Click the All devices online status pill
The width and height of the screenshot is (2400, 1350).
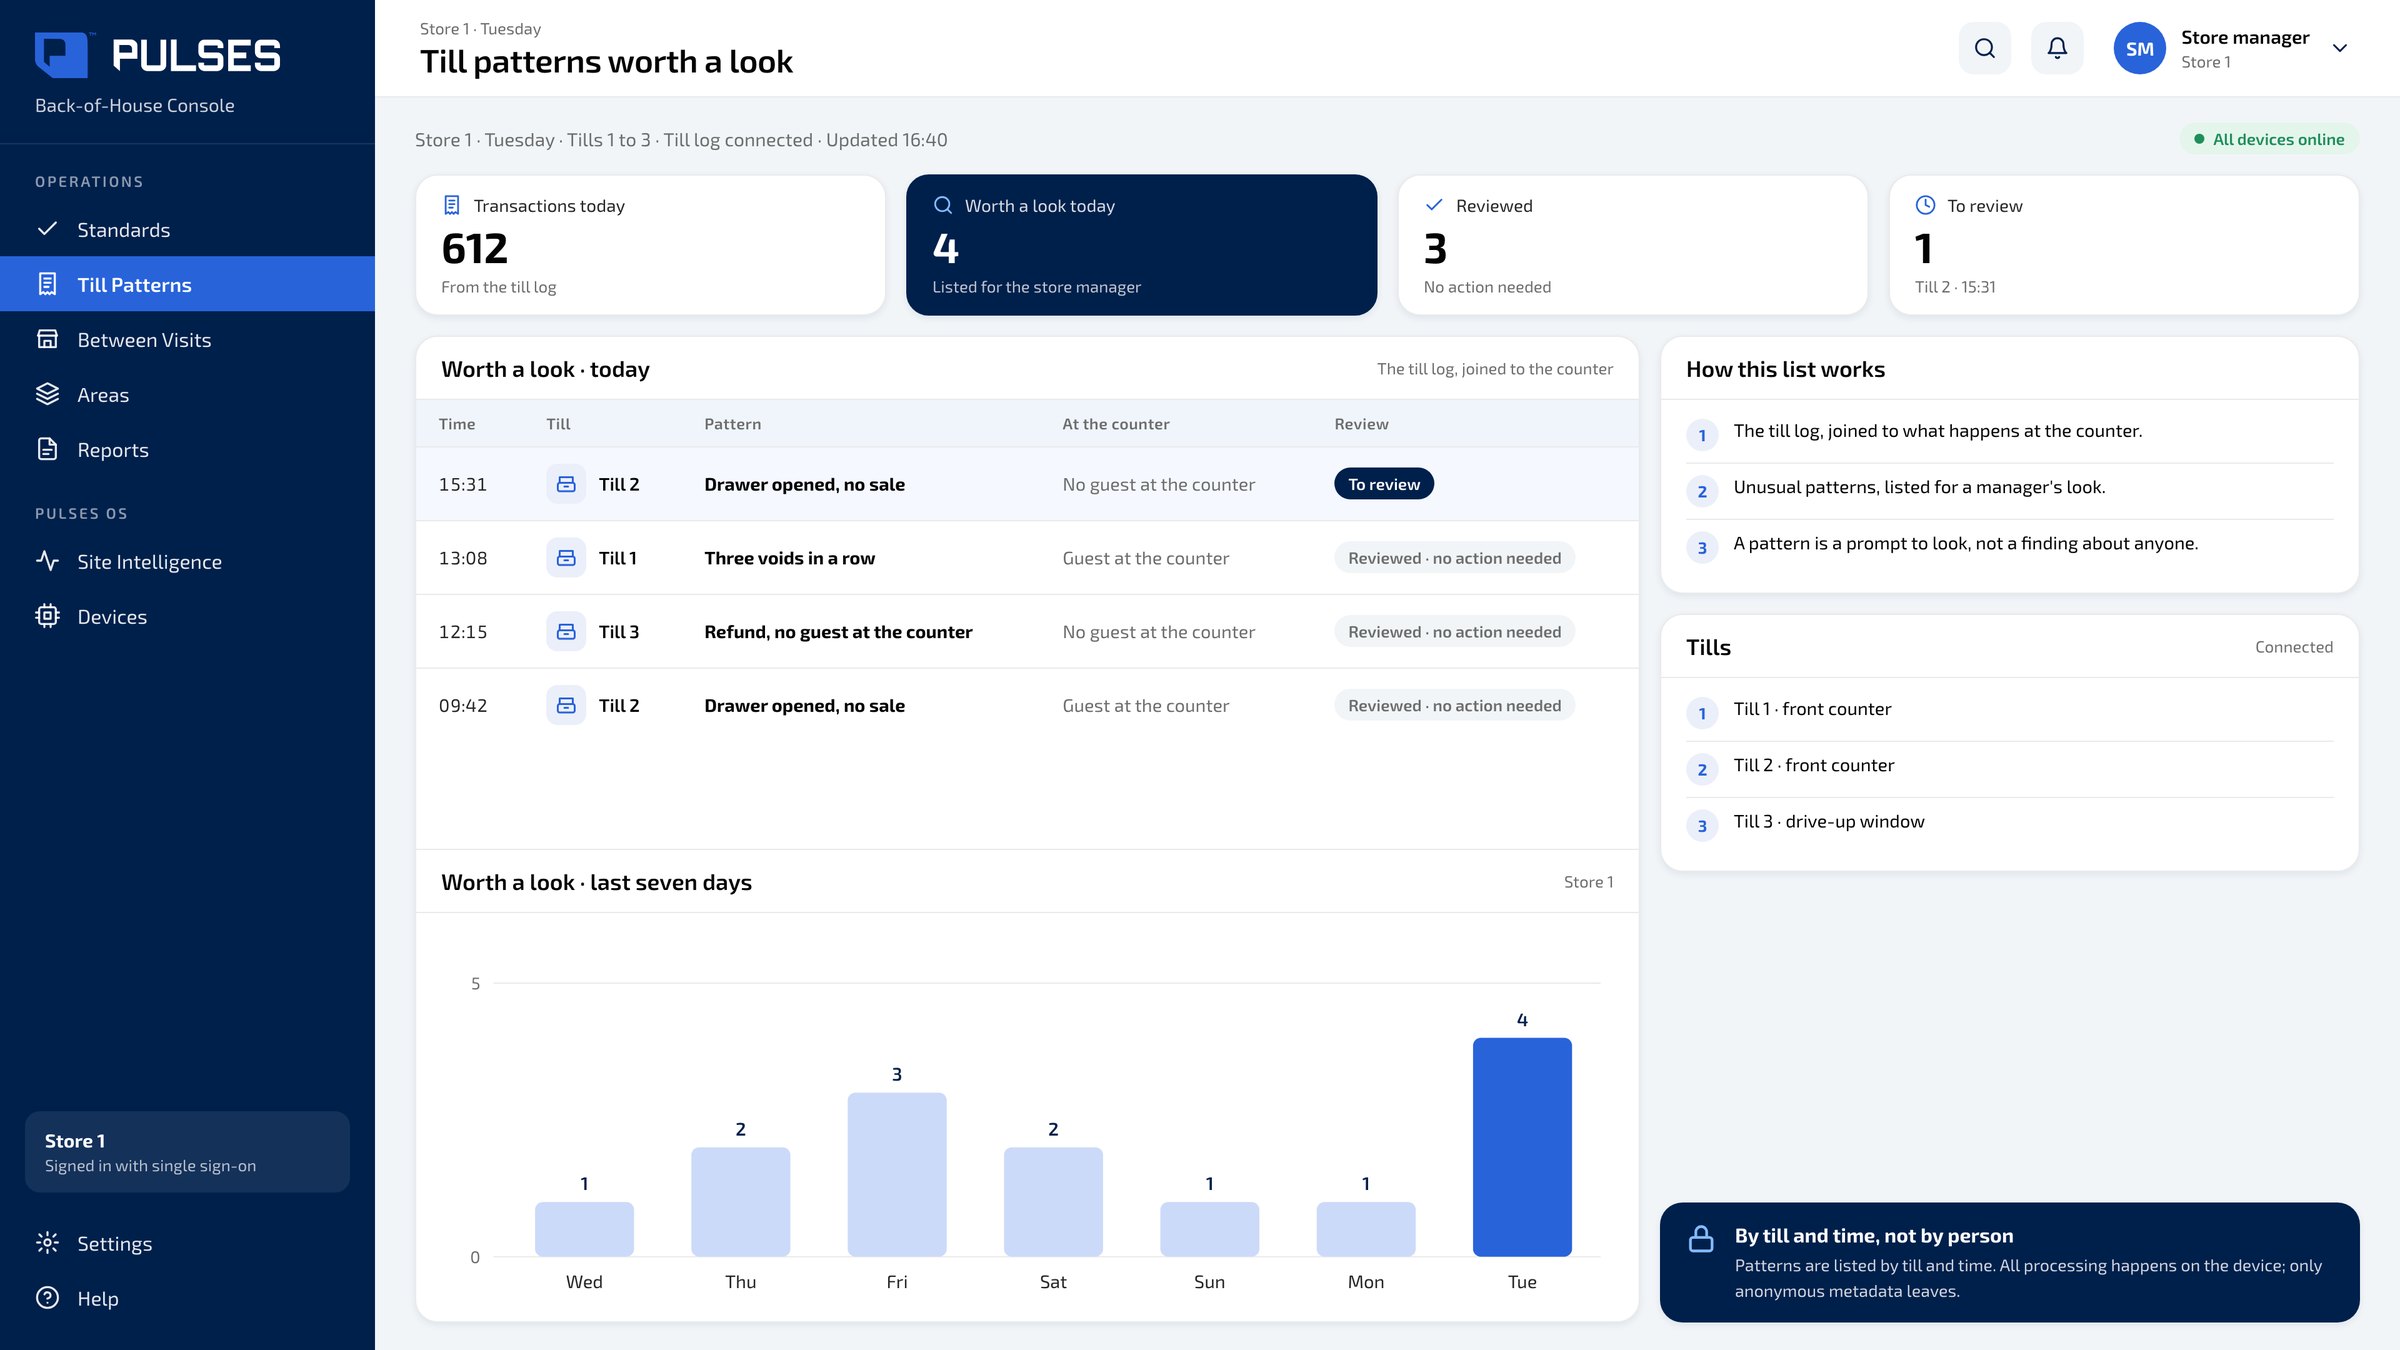click(x=2268, y=139)
